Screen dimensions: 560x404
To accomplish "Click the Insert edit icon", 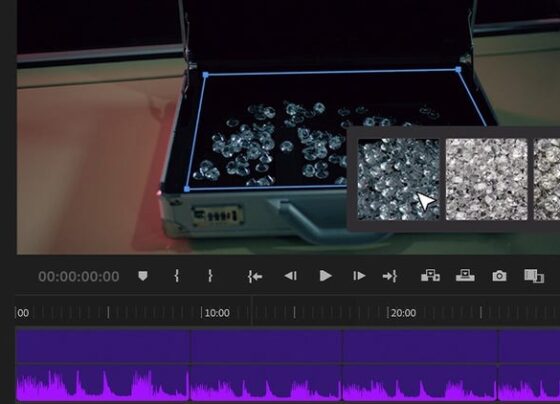I will (430, 275).
